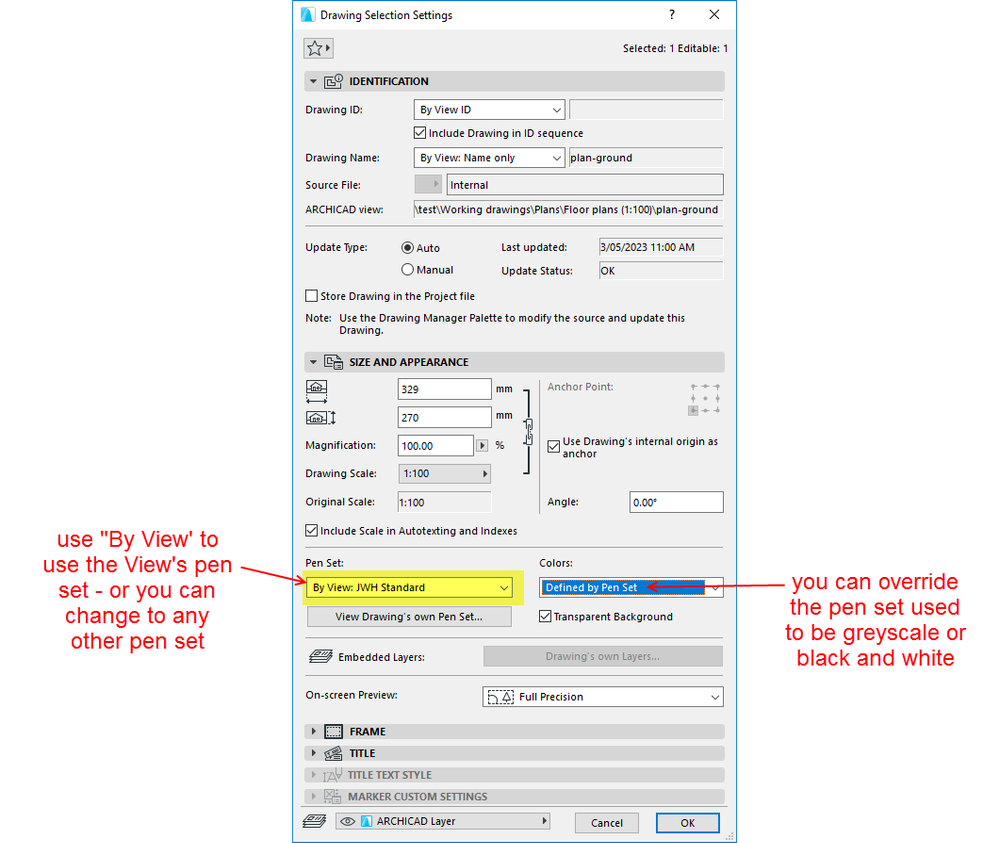Click the Original Scale 1:100 value
The height and width of the screenshot is (843, 999).
click(x=444, y=502)
